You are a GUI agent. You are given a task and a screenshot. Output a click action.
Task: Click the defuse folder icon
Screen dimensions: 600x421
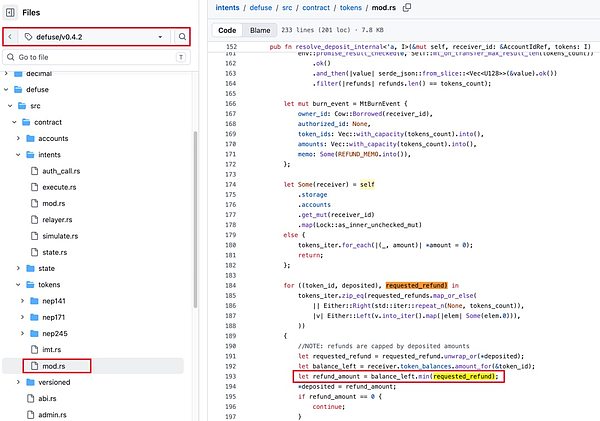pos(18,90)
